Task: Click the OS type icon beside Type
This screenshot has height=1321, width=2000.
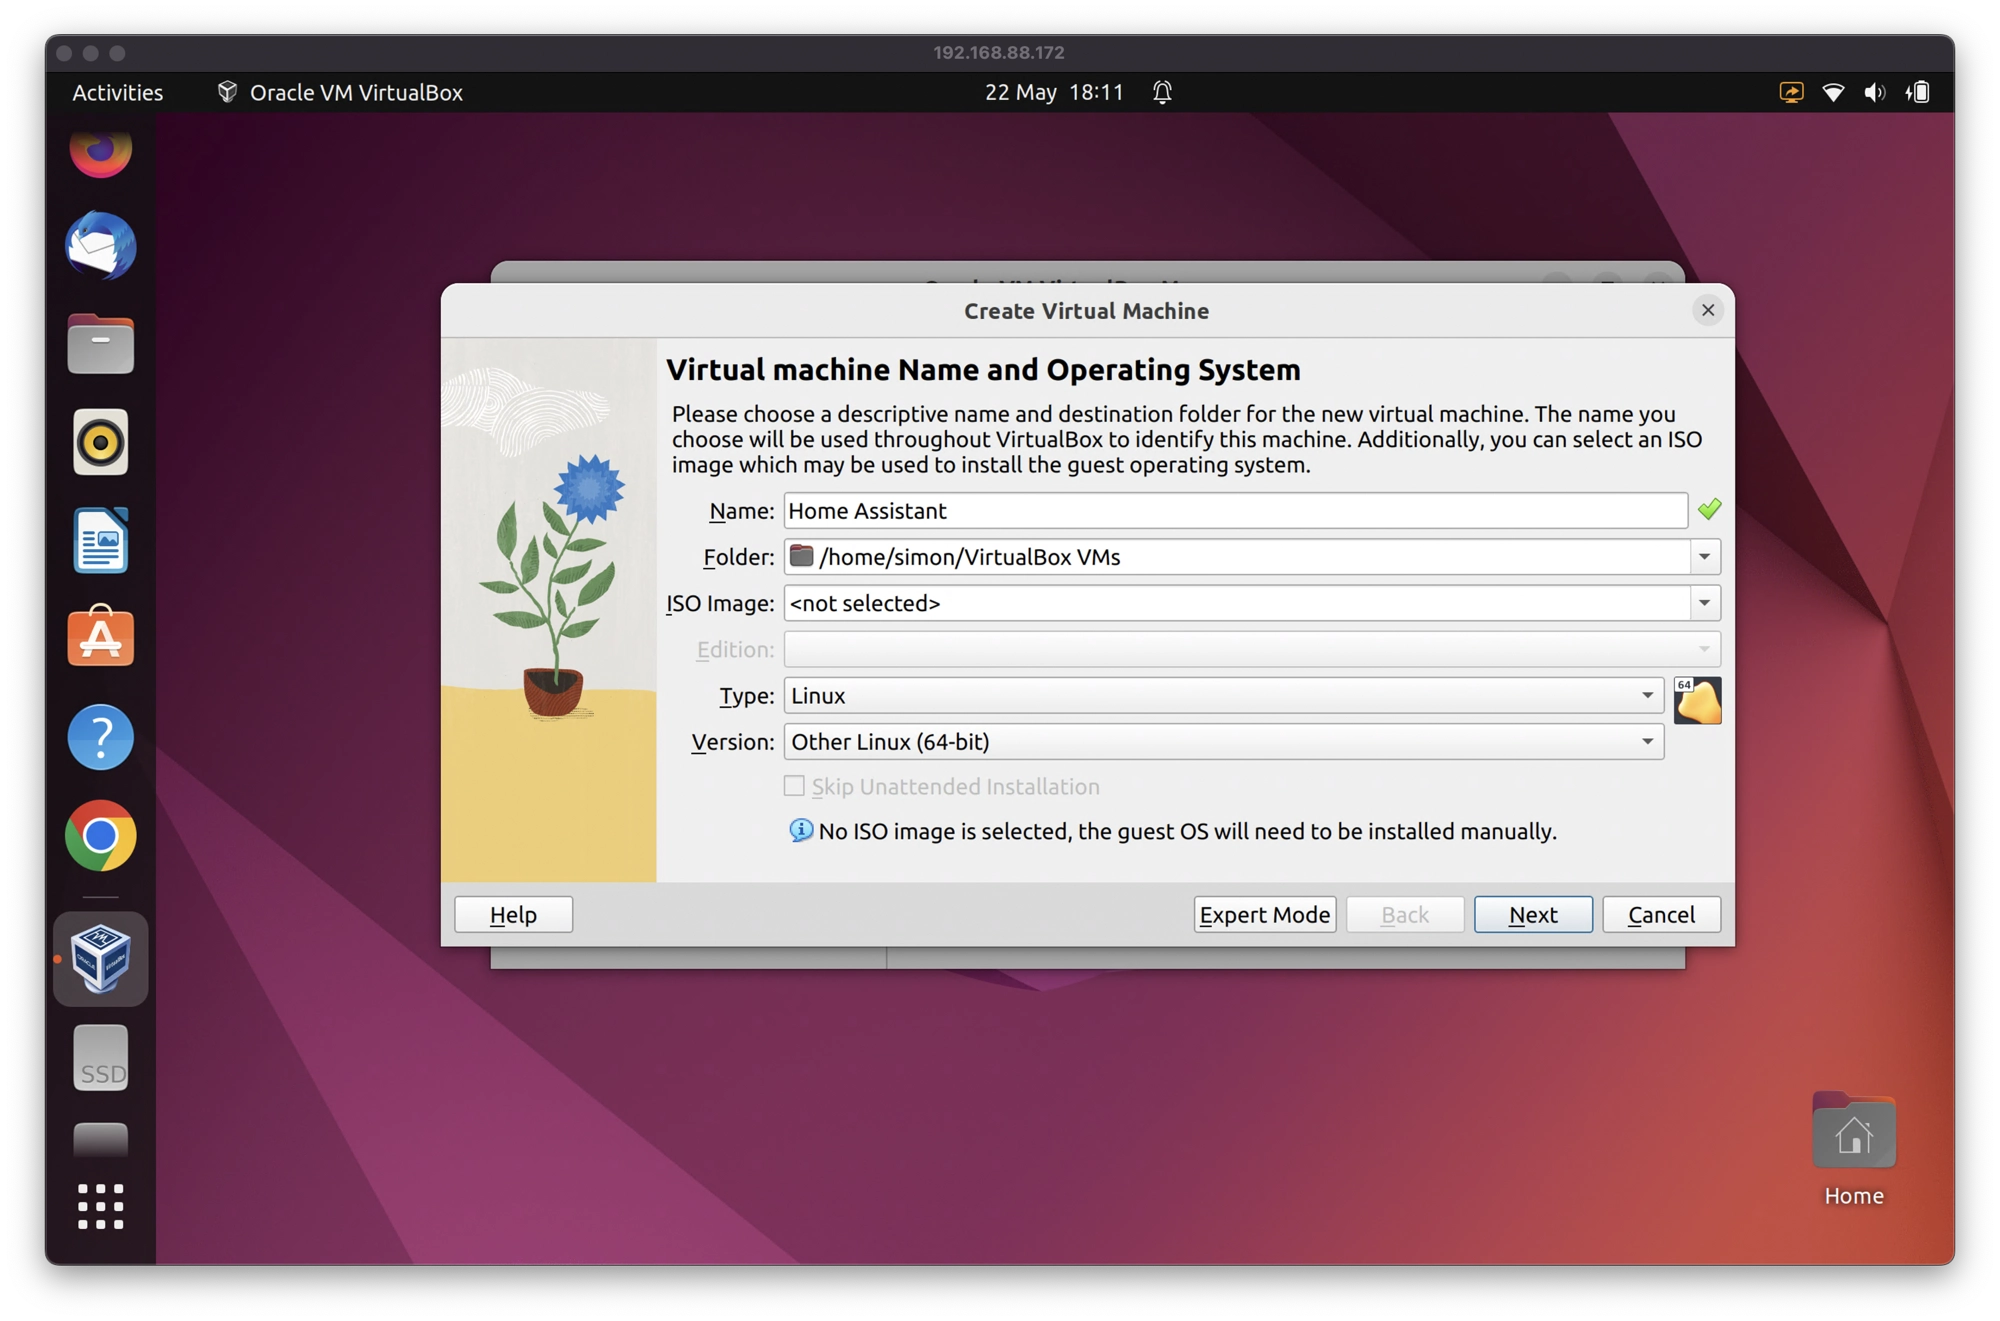Action: coord(1697,700)
